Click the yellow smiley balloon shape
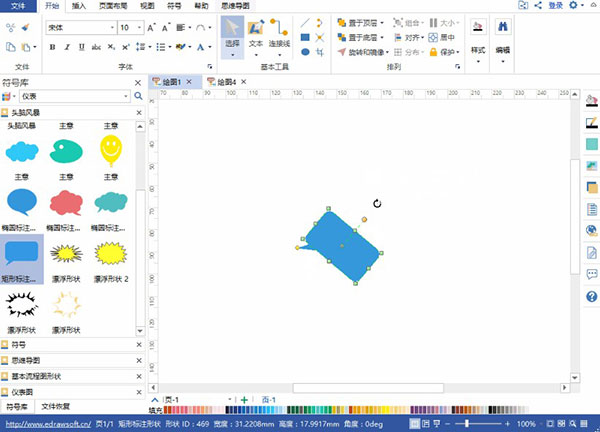This screenshot has width=600, height=432. (112, 151)
